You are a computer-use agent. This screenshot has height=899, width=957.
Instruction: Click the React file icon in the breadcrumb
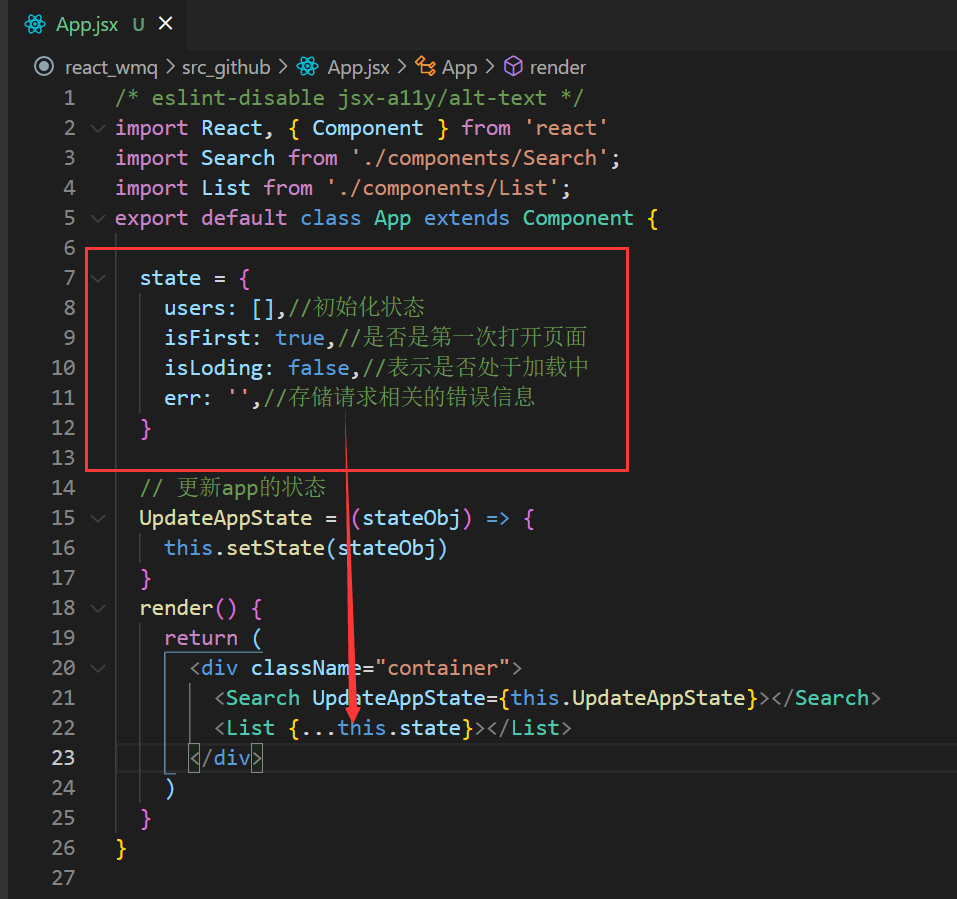pyautogui.click(x=307, y=67)
